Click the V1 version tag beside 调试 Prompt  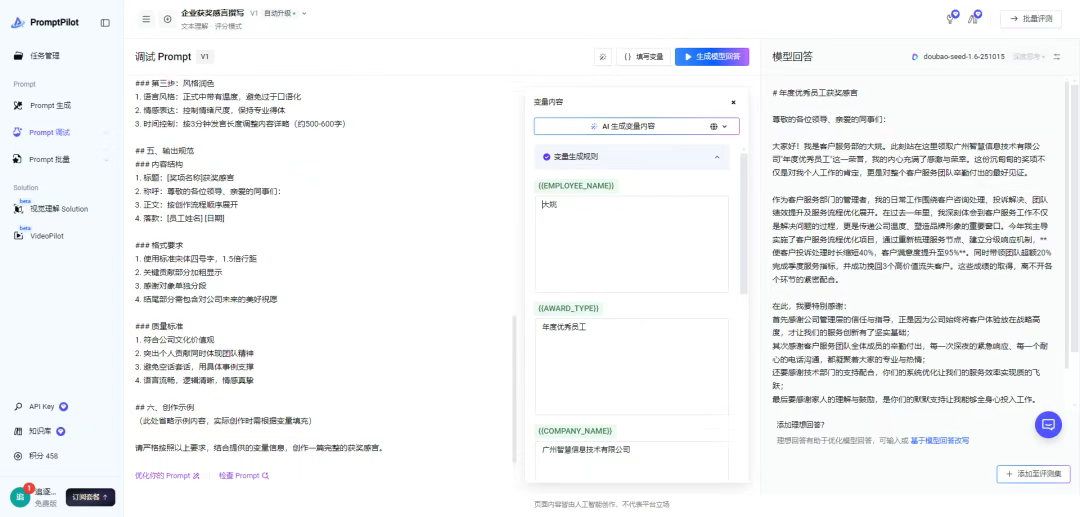(205, 56)
